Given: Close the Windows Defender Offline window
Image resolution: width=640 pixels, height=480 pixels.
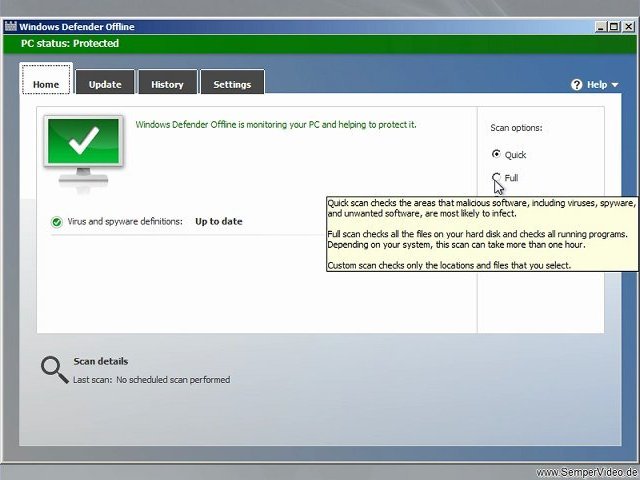Looking at the screenshot, I should 629,27.
